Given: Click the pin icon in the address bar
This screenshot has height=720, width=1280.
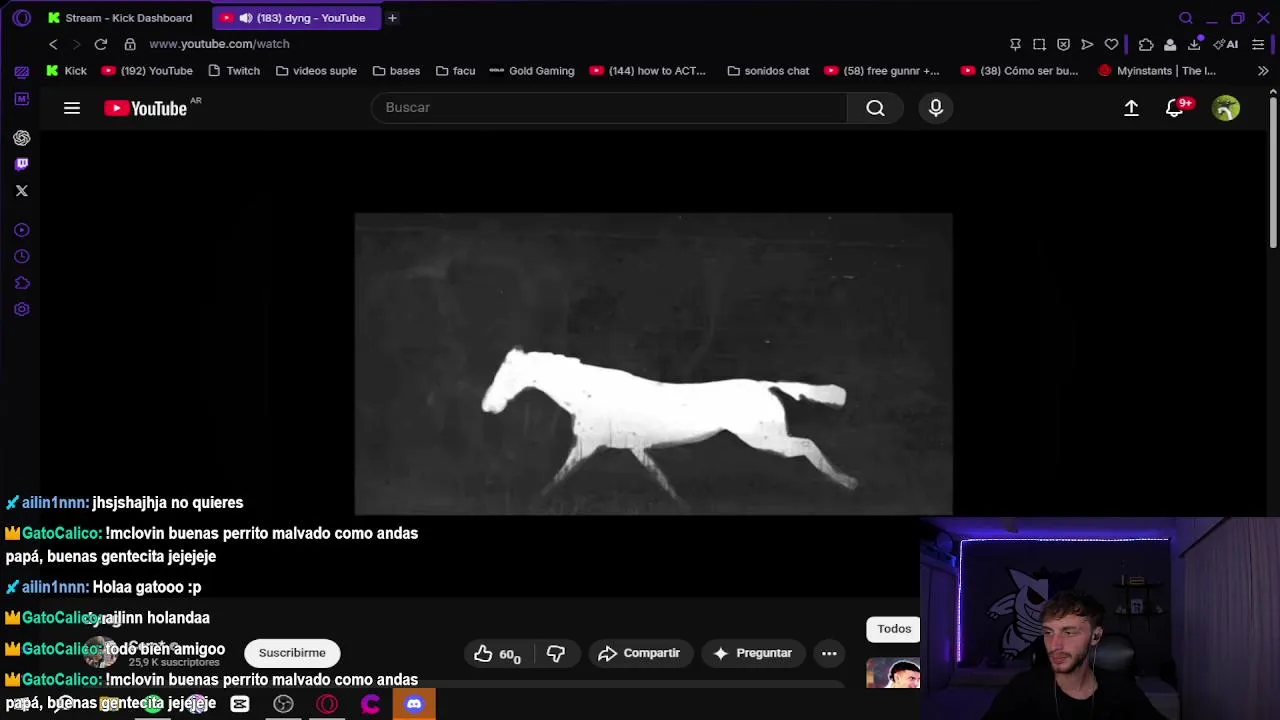Looking at the screenshot, I should (1015, 44).
